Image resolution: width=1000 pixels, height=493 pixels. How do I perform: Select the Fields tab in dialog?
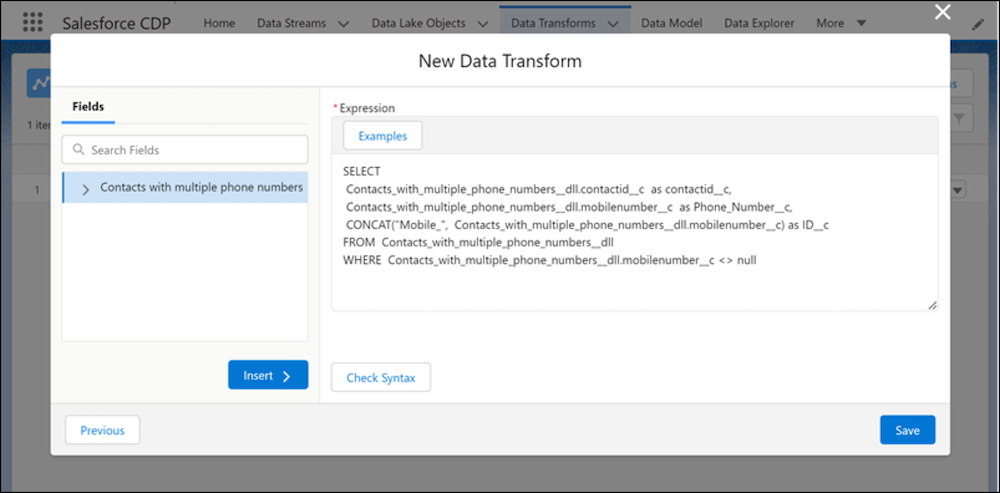pos(88,107)
